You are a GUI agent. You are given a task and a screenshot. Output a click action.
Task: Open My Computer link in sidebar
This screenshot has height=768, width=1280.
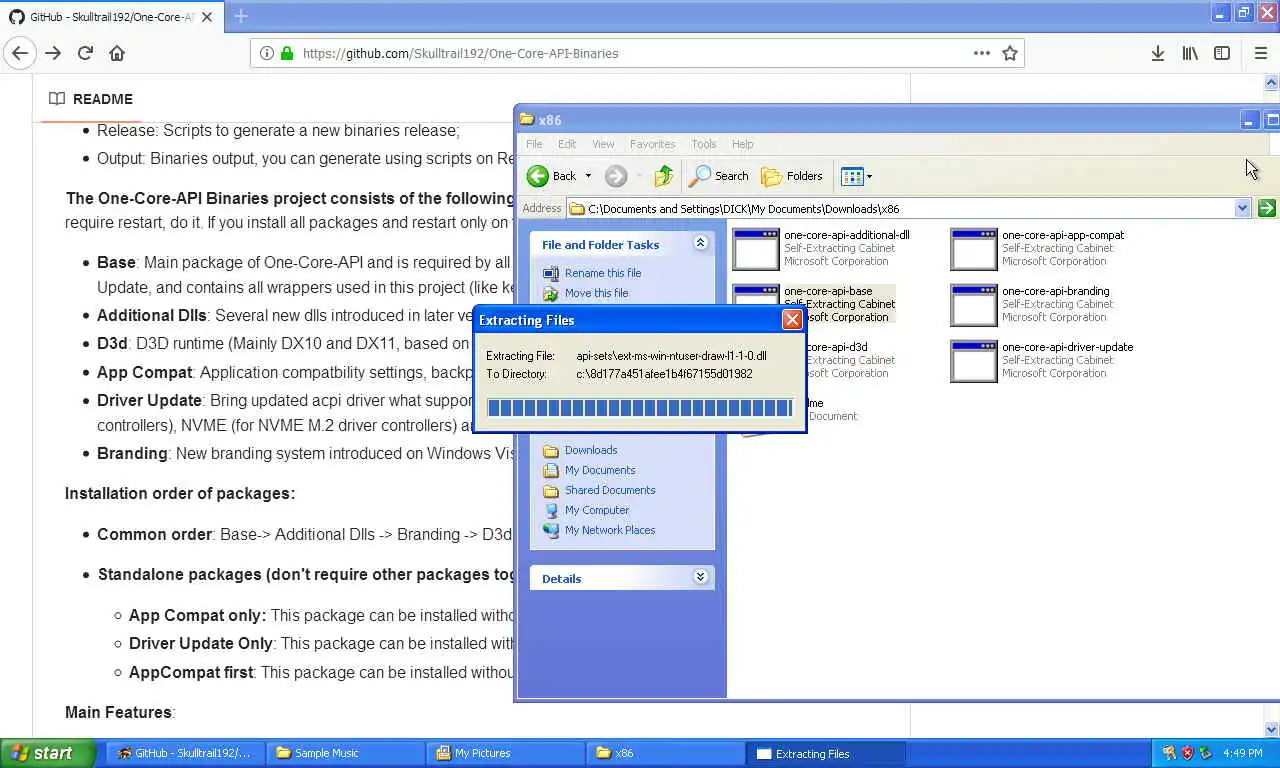pos(597,510)
